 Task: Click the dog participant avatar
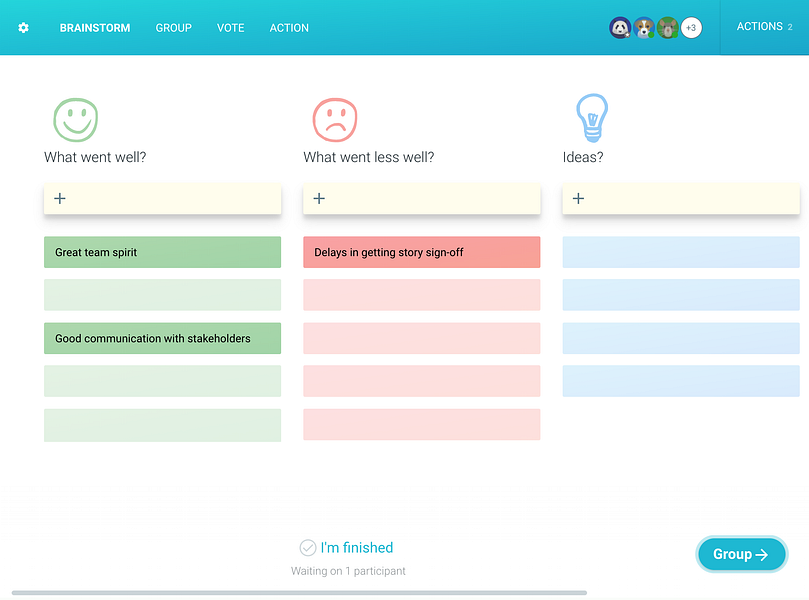643,28
